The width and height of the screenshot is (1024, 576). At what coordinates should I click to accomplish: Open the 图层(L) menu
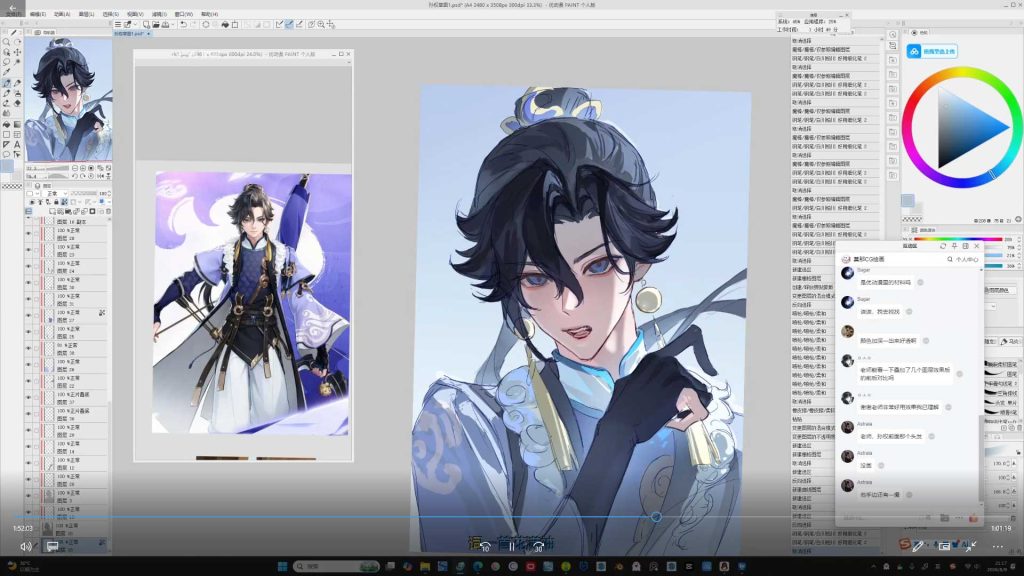click(86, 14)
